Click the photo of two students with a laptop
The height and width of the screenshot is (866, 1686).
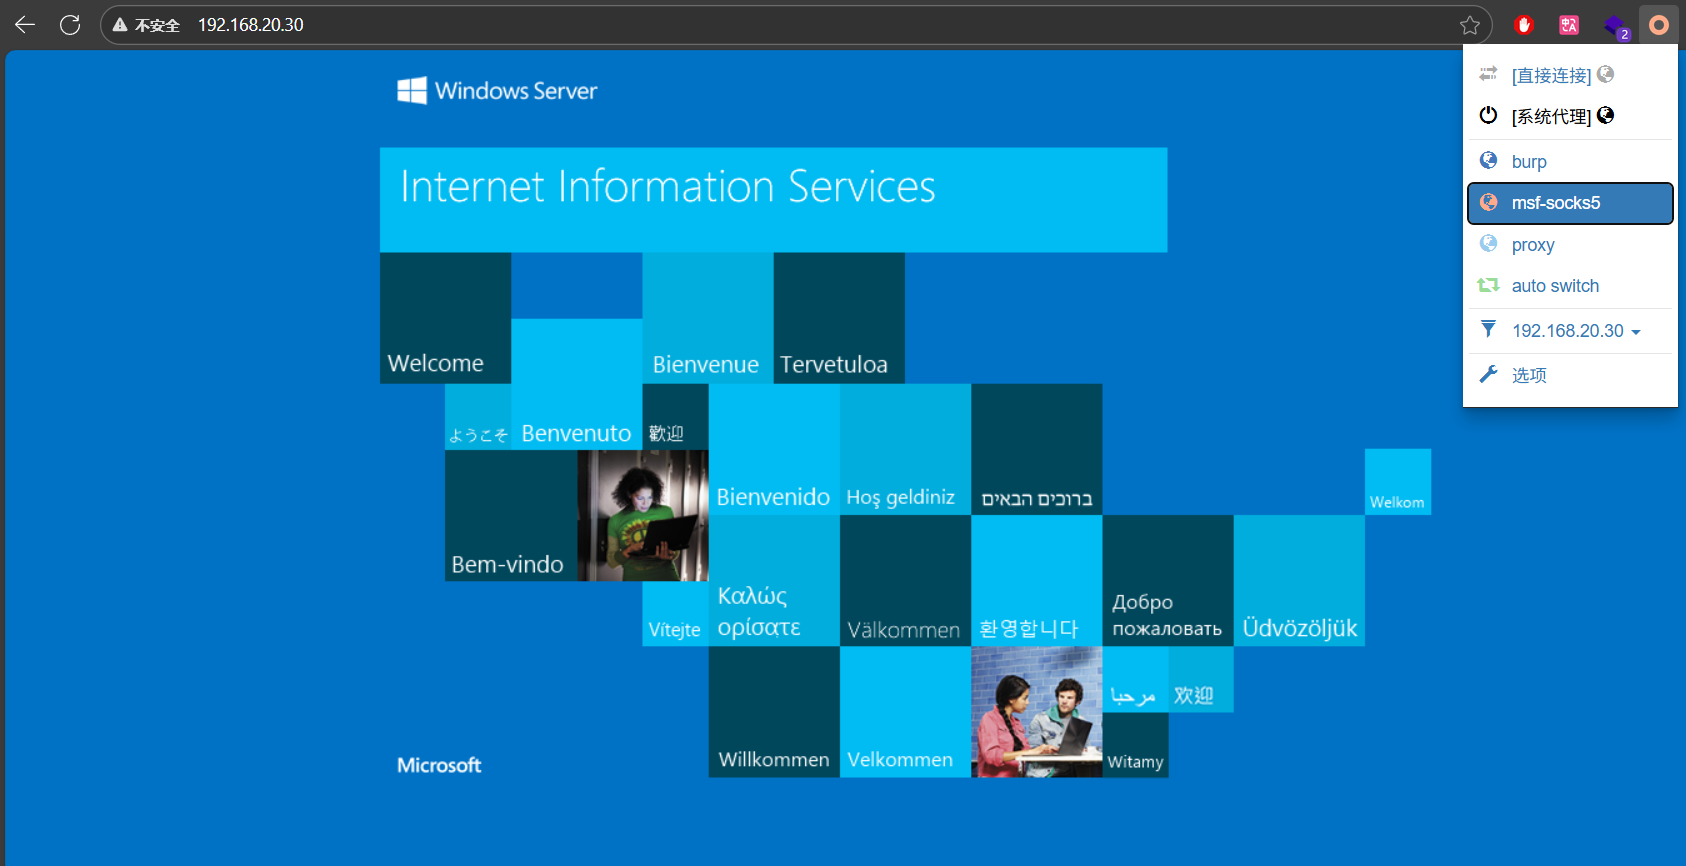(x=1036, y=711)
